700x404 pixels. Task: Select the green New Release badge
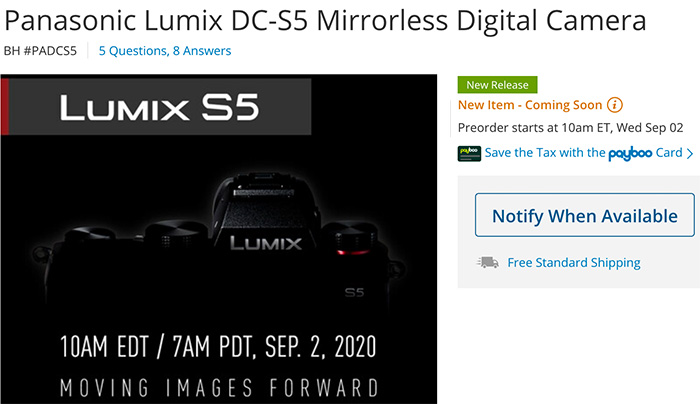(497, 85)
